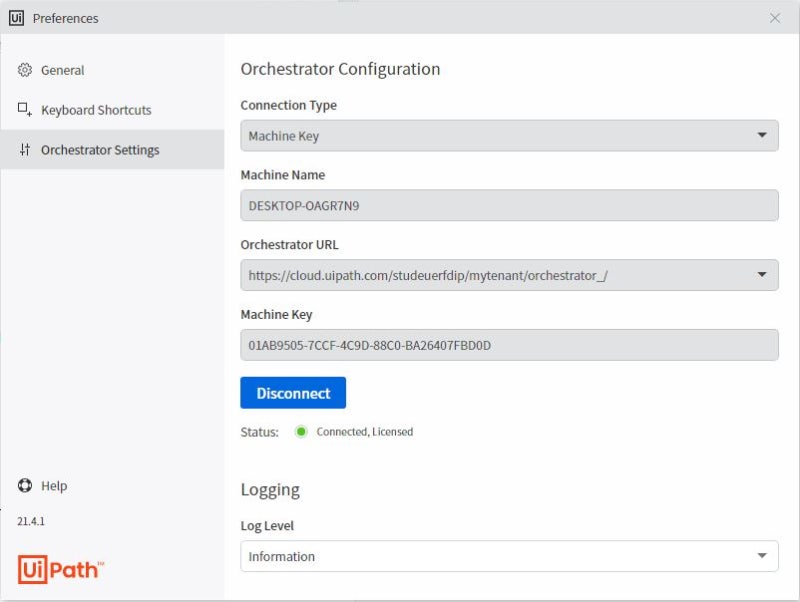The height and width of the screenshot is (602, 800).
Task: Expand the Orchestrator URL dropdown arrow
Action: pos(762,274)
